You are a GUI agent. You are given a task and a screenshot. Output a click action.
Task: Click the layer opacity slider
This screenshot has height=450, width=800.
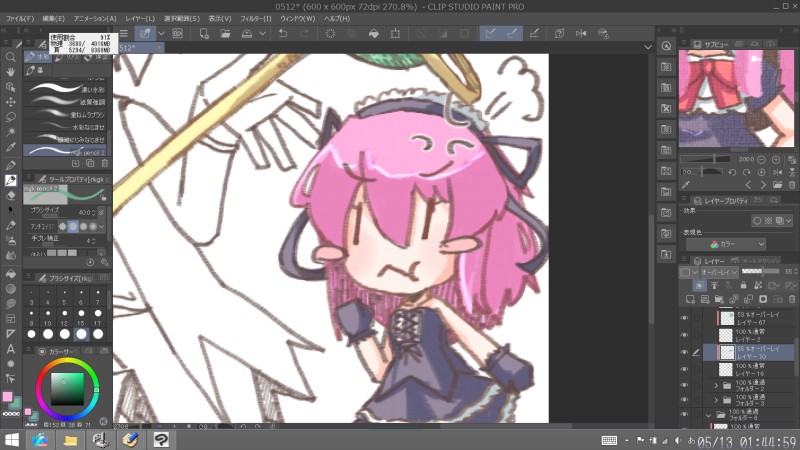(x=760, y=271)
